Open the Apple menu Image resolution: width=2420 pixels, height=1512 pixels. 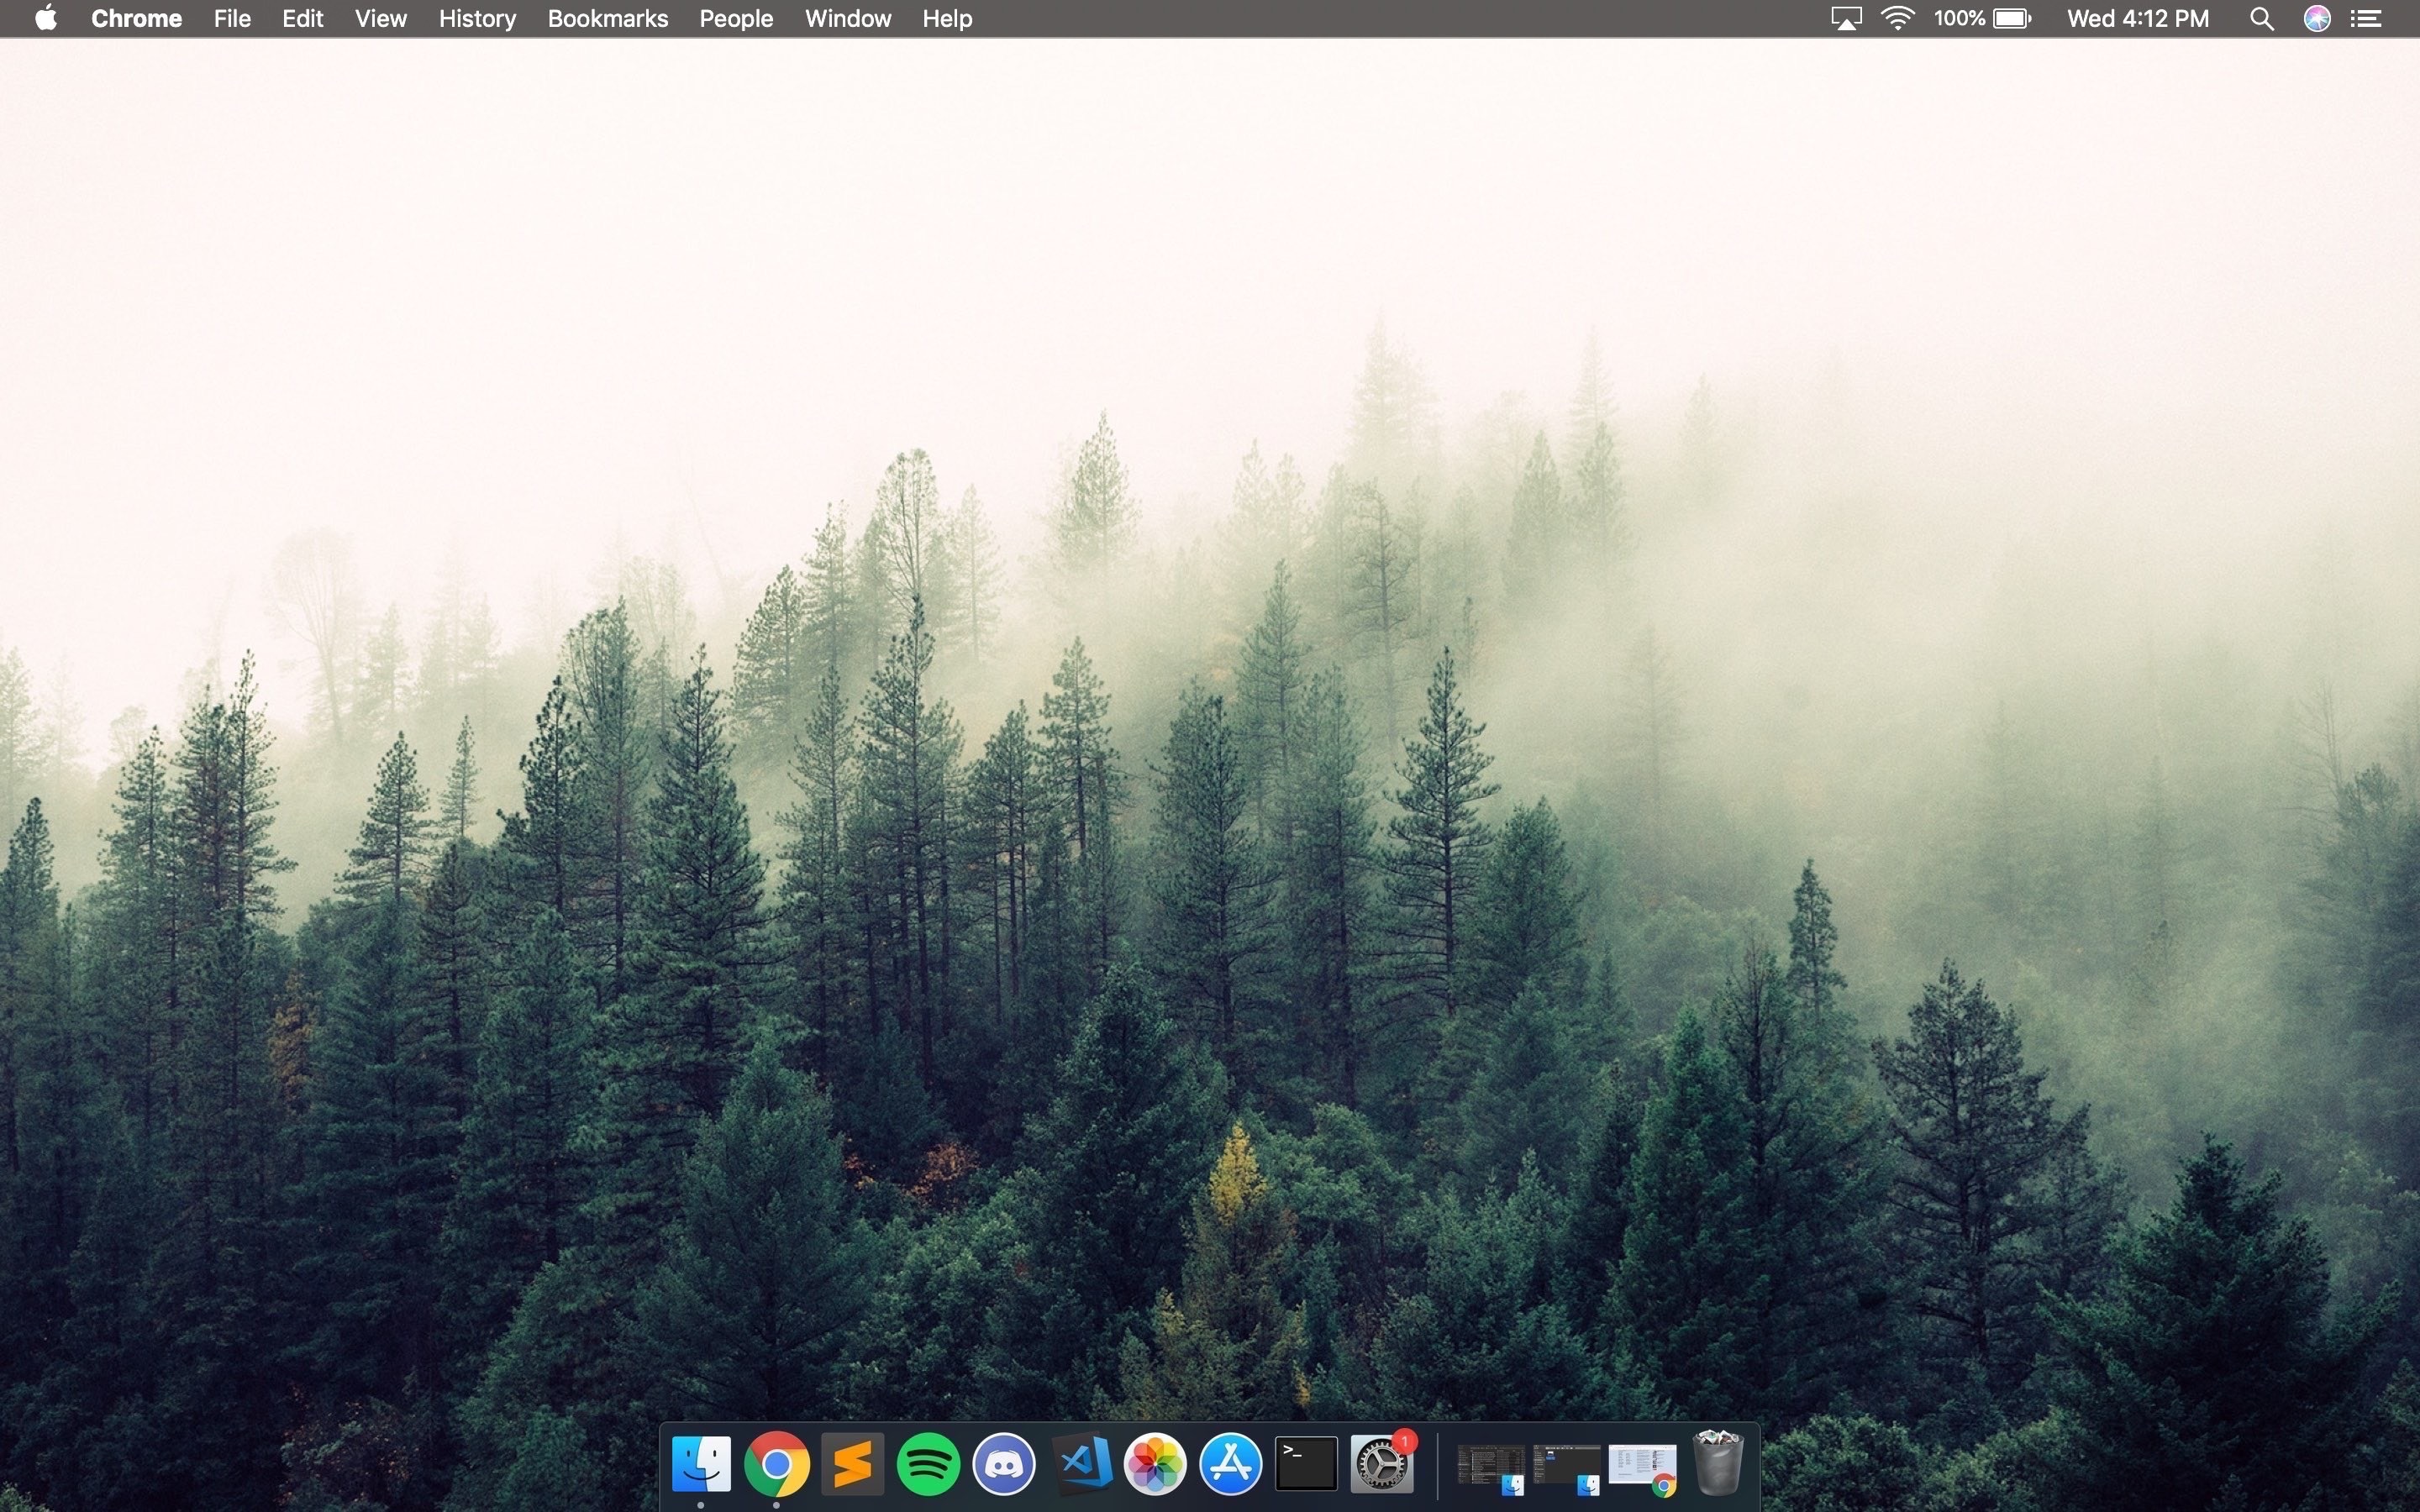tap(46, 18)
